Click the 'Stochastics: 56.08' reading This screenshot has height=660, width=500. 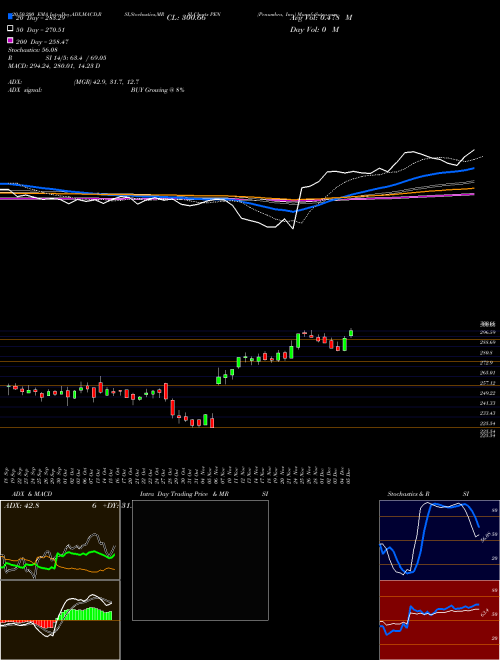point(32,50)
